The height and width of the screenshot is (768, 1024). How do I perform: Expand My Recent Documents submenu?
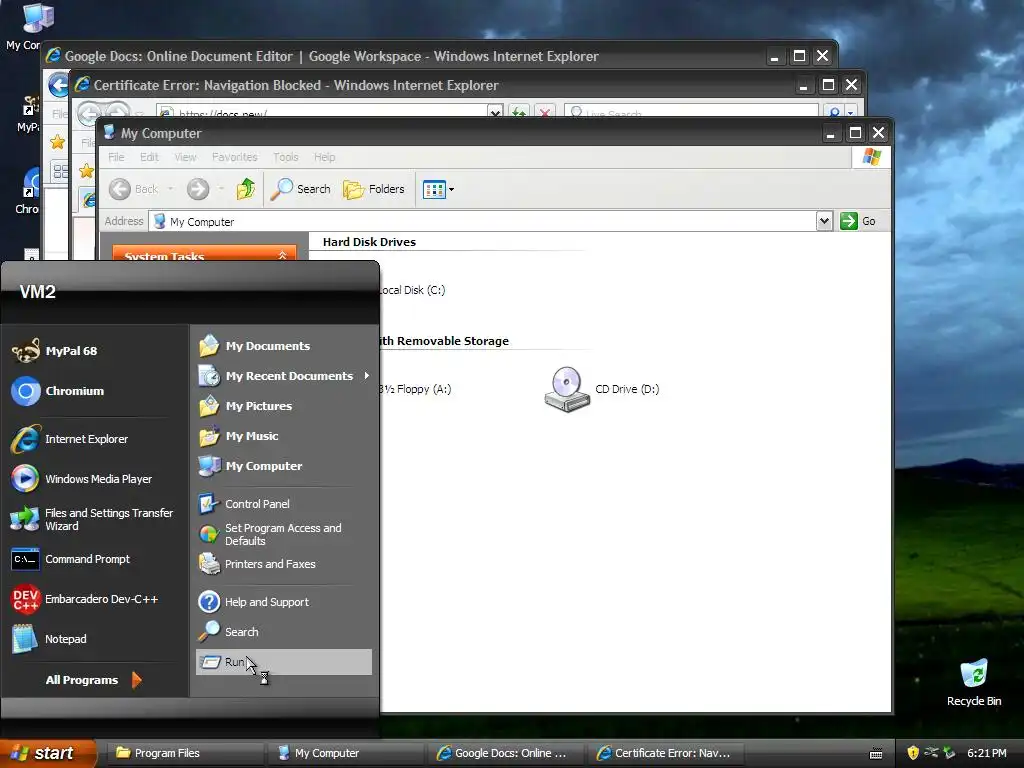coord(283,376)
